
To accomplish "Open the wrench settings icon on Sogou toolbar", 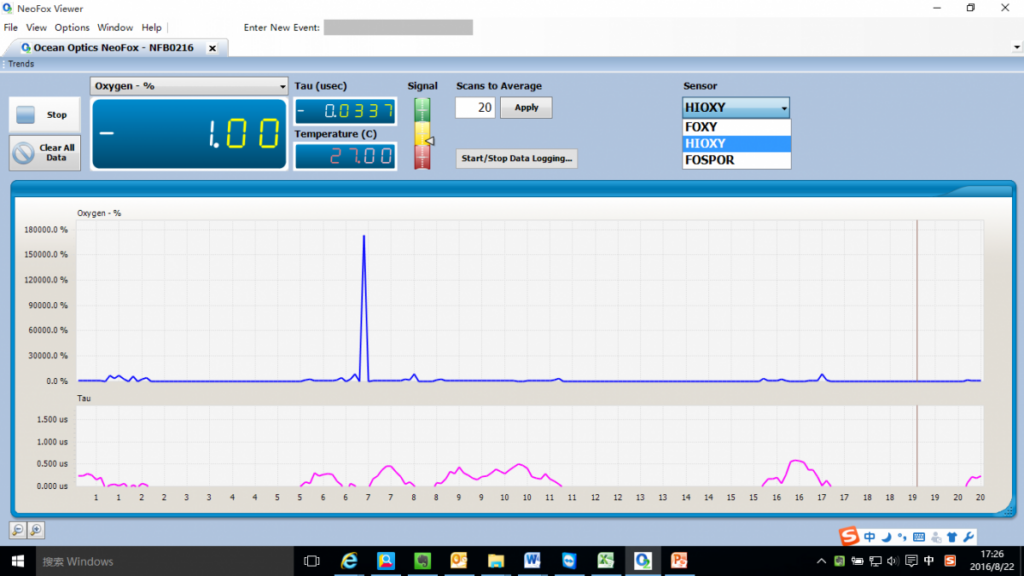I will tap(968, 537).
